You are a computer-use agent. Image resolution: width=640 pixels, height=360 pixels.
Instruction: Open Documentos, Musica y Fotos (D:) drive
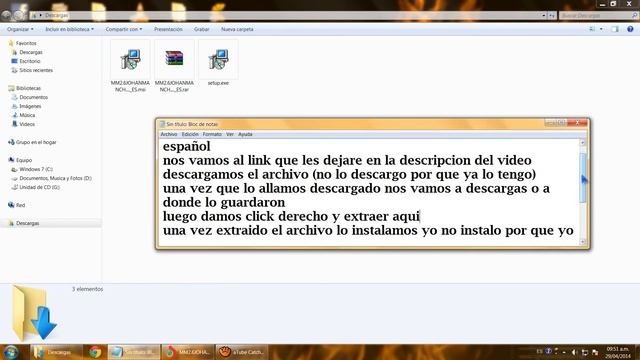point(55,178)
